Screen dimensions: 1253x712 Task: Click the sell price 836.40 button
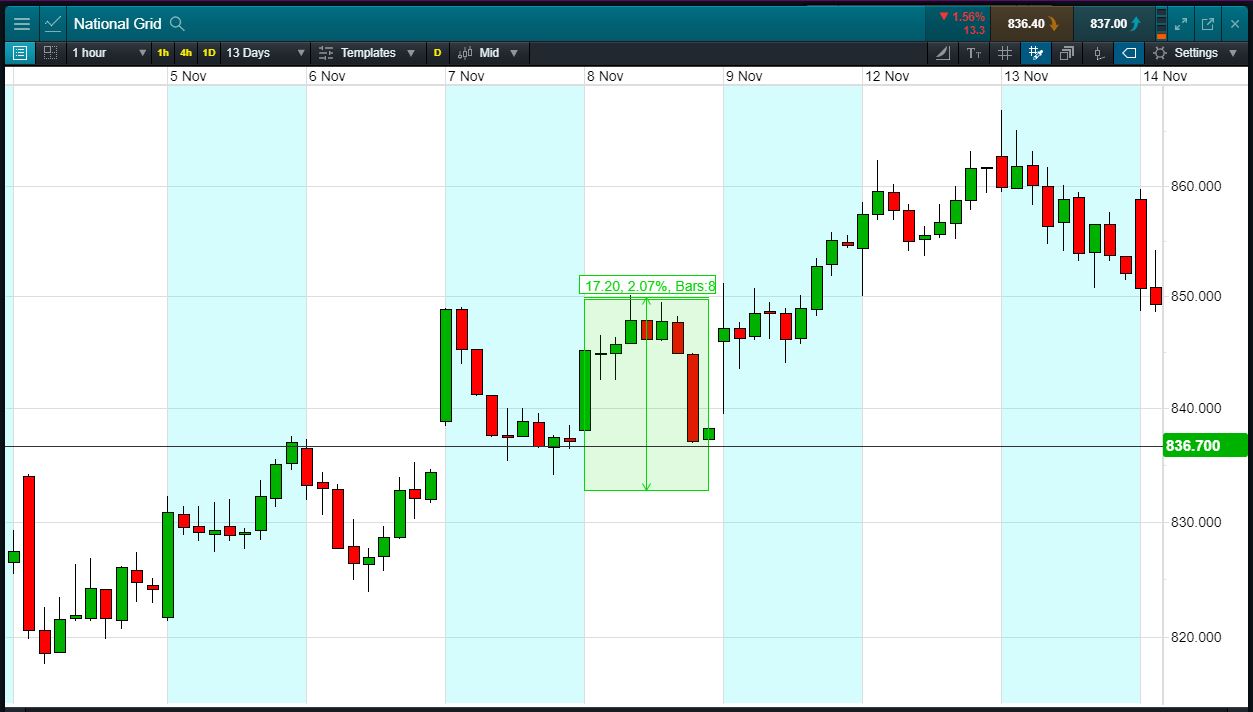click(1032, 23)
